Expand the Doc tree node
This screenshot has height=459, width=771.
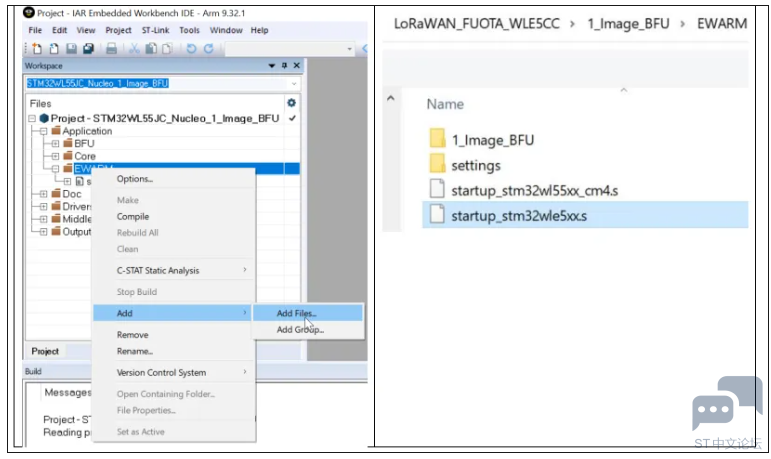tap(44, 194)
